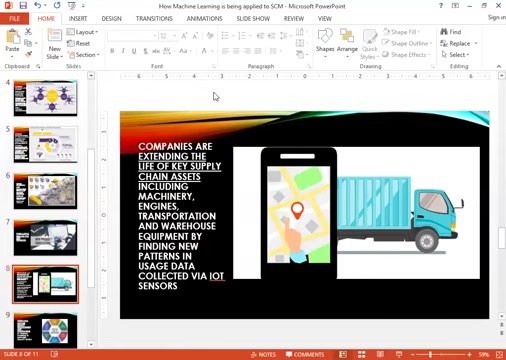506x360 pixels.
Task: Click the Find button
Action: pyautogui.click(x=451, y=32)
